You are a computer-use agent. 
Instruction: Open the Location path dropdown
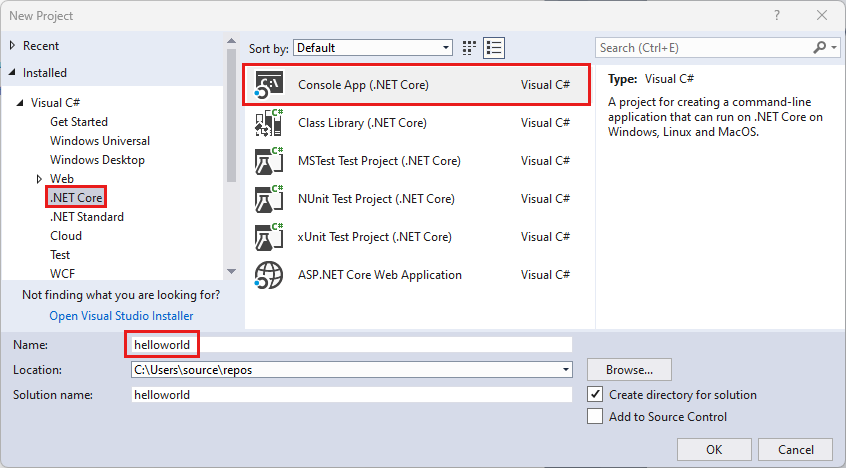click(x=566, y=370)
